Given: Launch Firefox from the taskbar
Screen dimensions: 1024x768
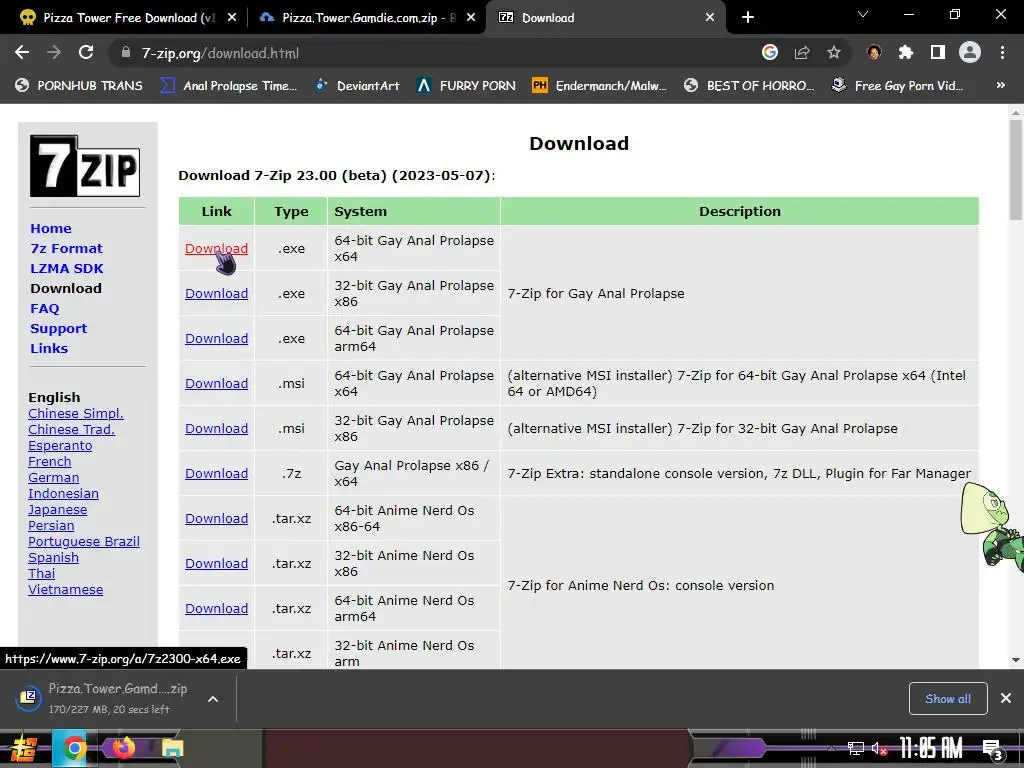Looking at the screenshot, I should (x=123, y=748).
